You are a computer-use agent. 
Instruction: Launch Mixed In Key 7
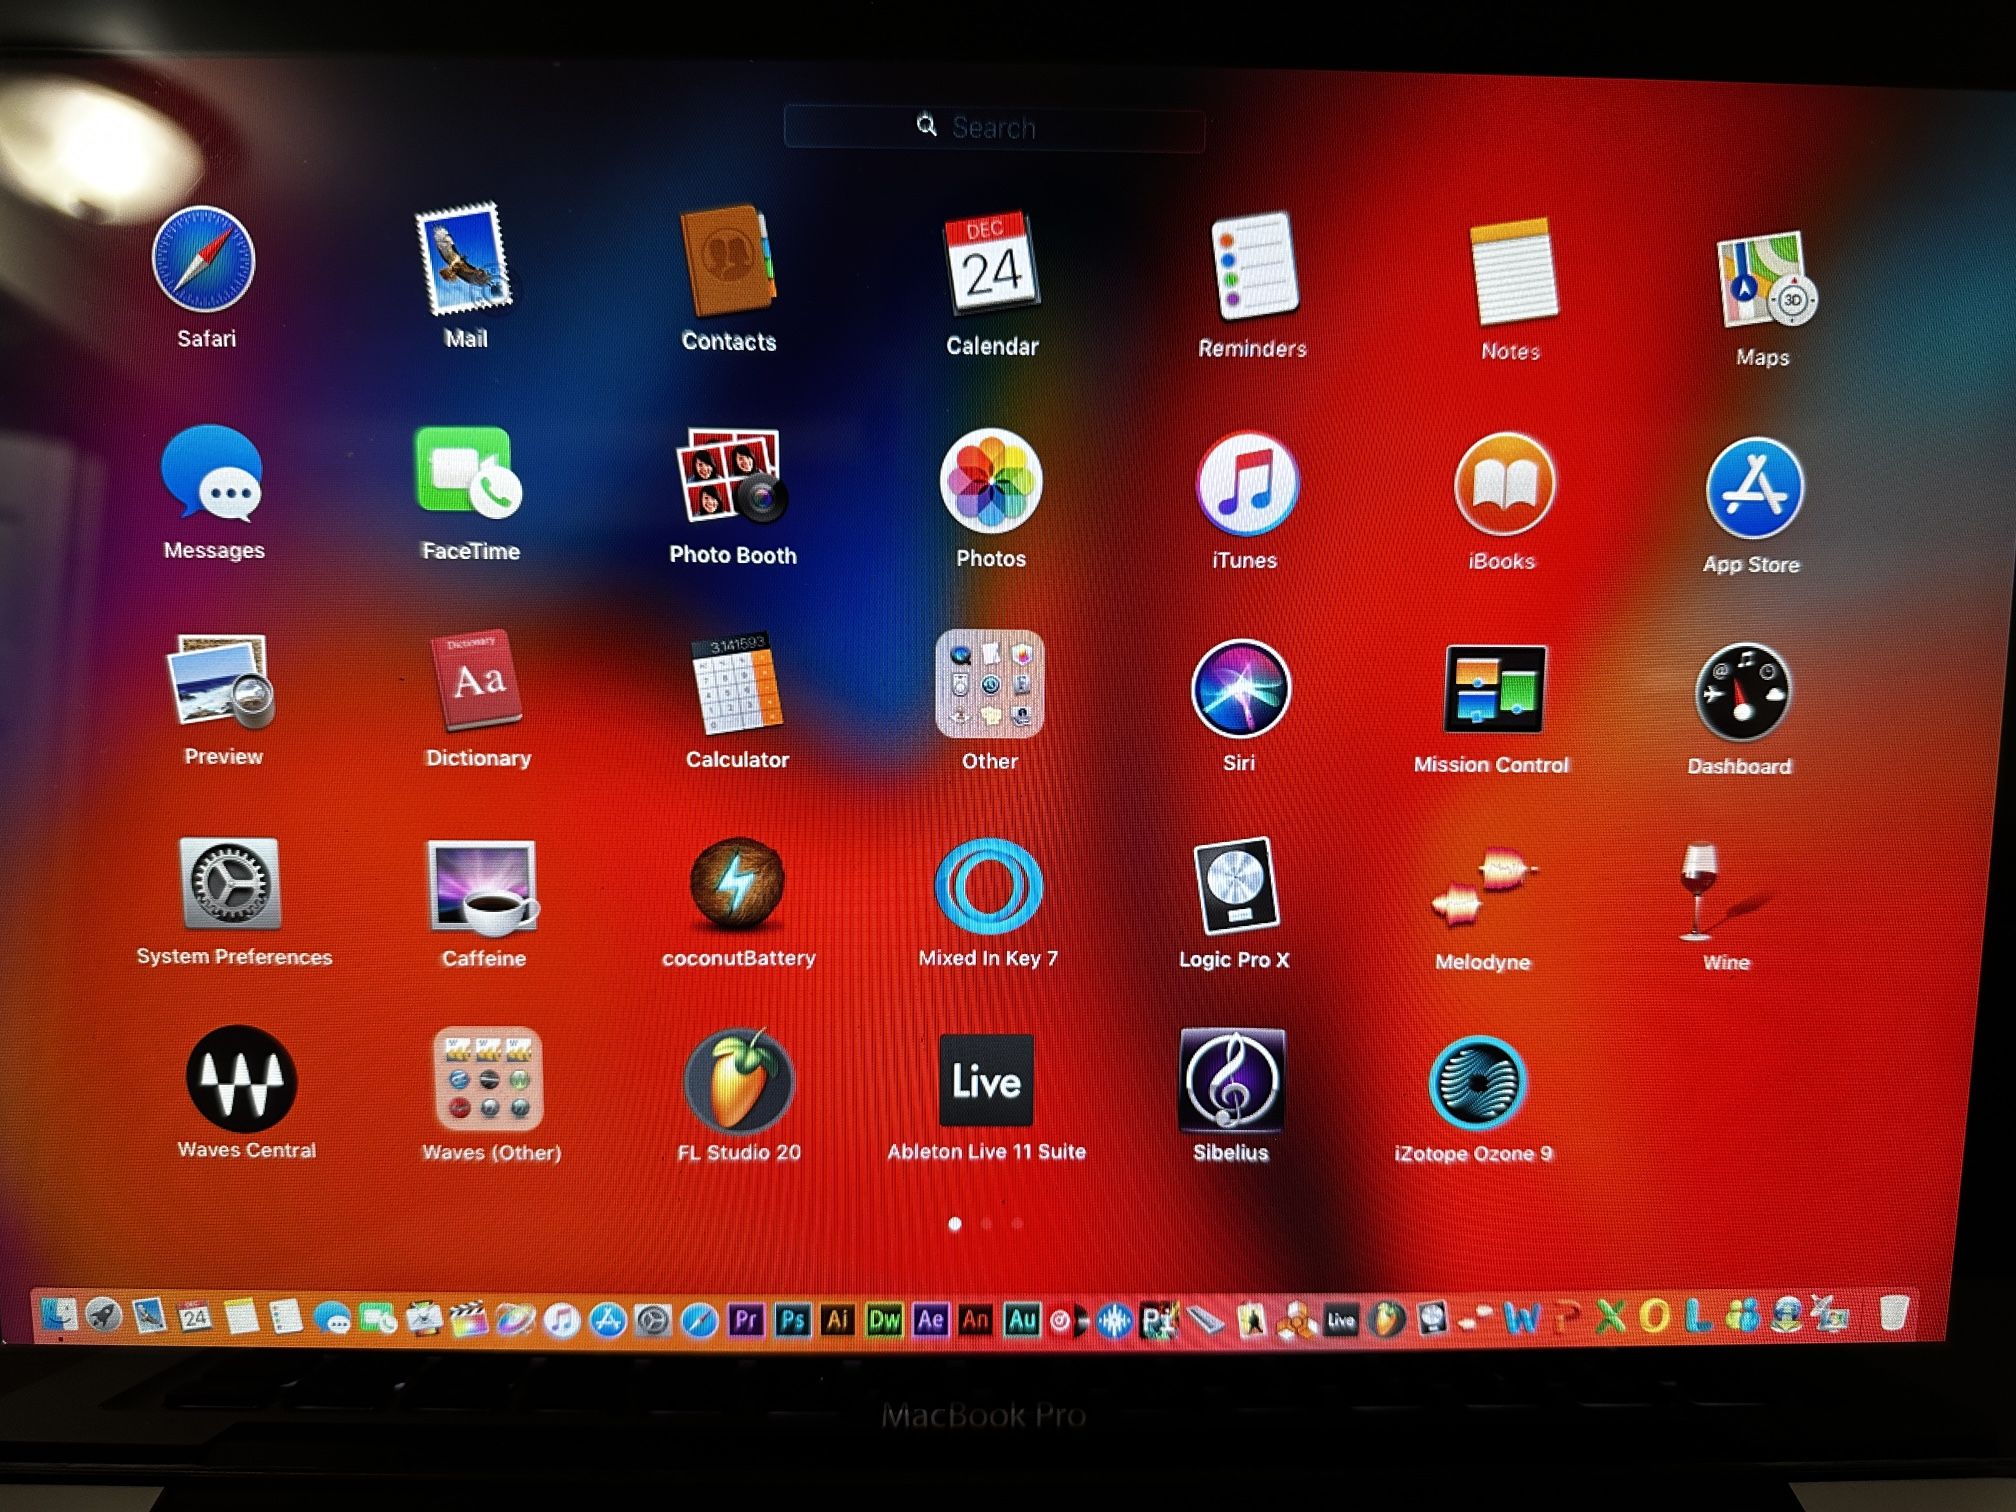pos(988,886)
